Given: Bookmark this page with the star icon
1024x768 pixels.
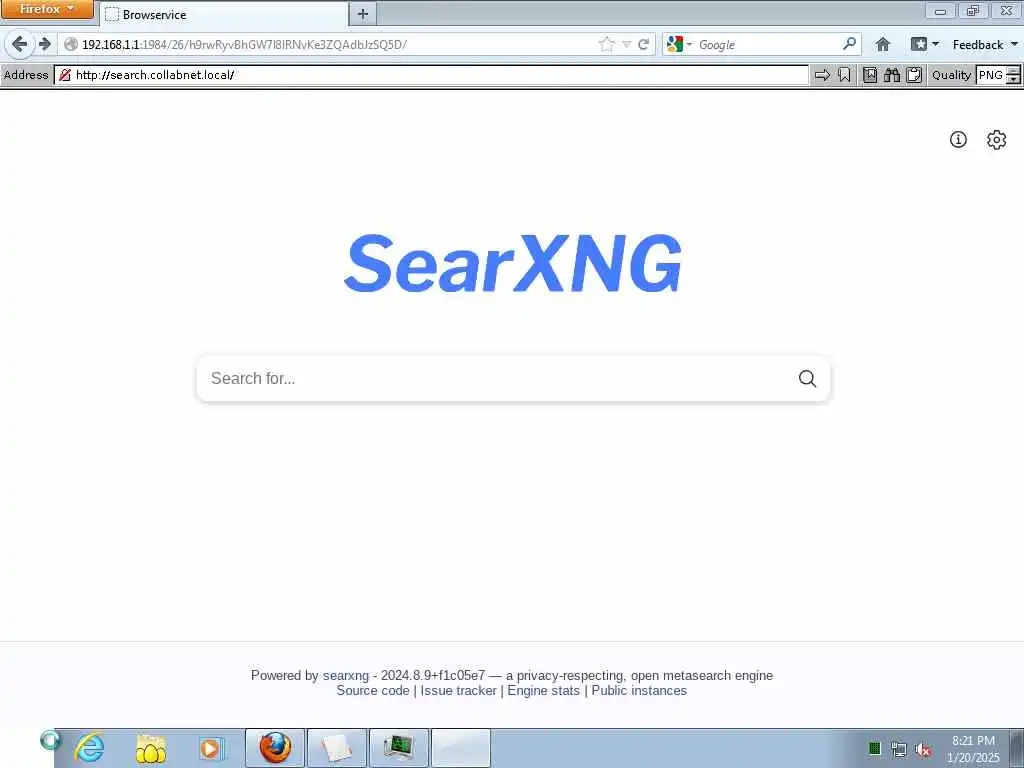Looking at the screenshot, I should (x=607, y=44).
